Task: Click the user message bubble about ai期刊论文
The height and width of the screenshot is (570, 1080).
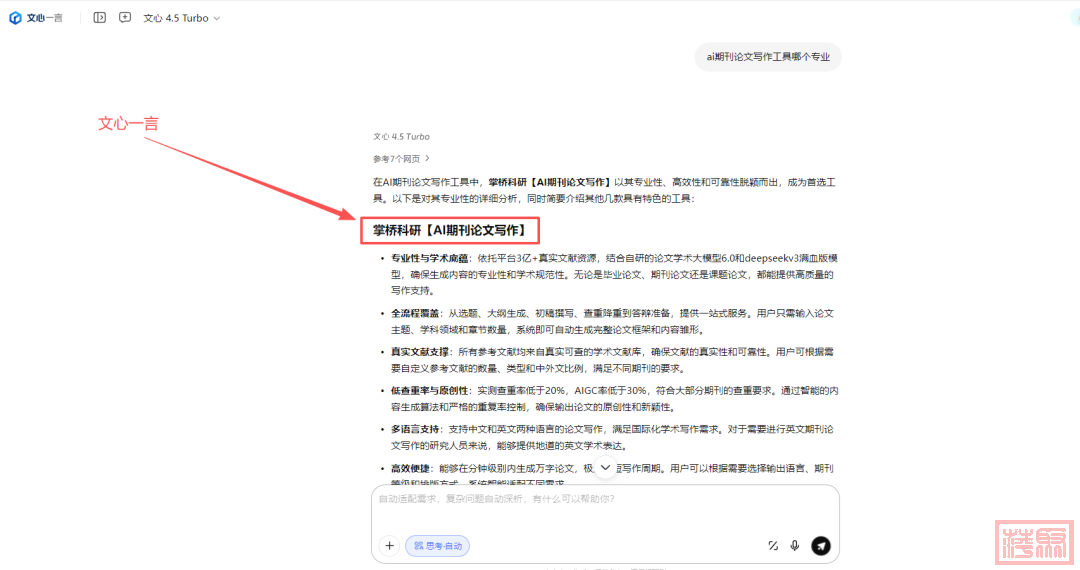Action: pyautogui.click(x=768, y=57)
